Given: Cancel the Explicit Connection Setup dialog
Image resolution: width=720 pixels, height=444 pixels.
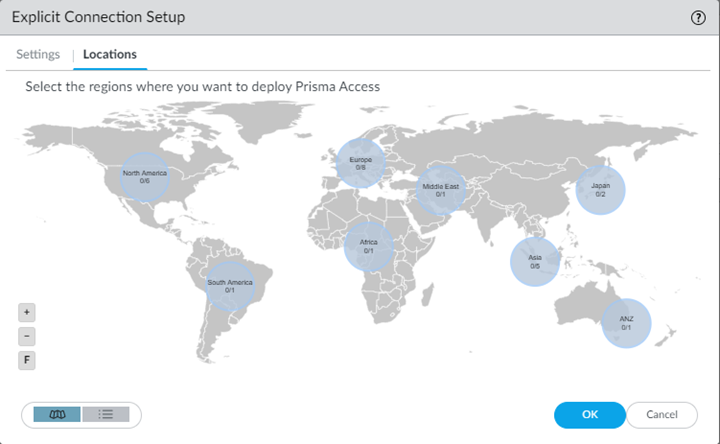Looking at the screenshot, I should click(x=662, y=414).
